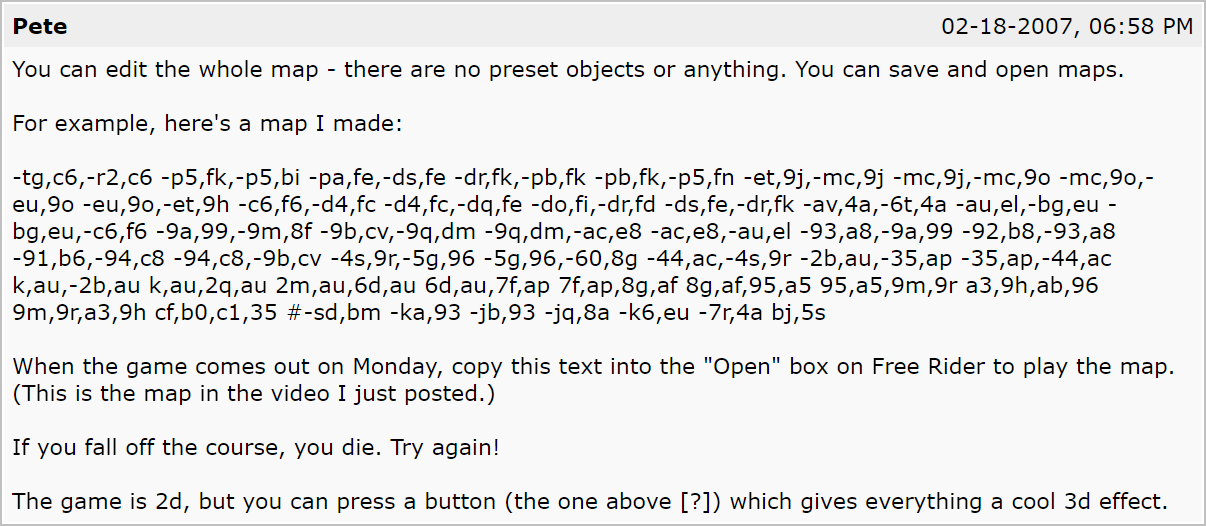
Task: Click the username Pete in the post header
Action: click(40, 27)
